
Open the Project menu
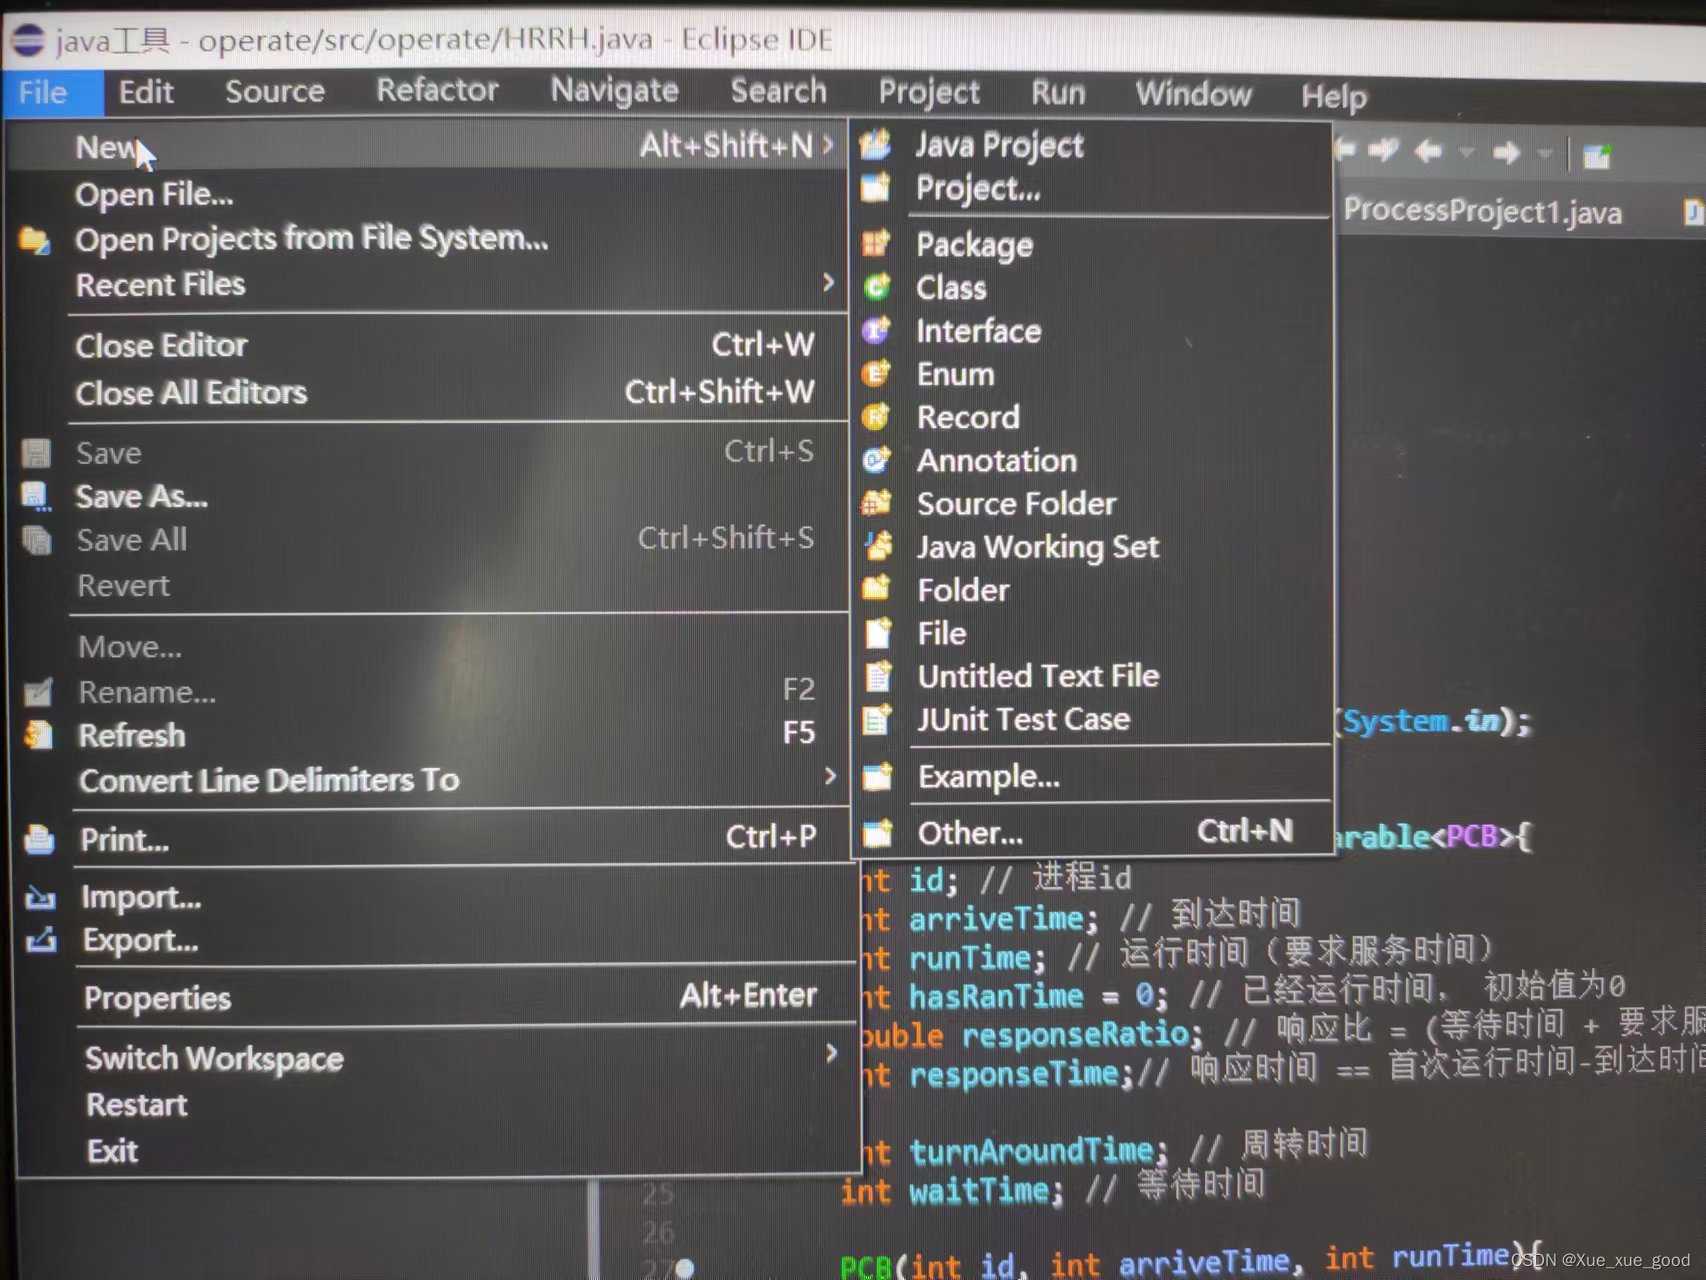[x=929, y=92]
